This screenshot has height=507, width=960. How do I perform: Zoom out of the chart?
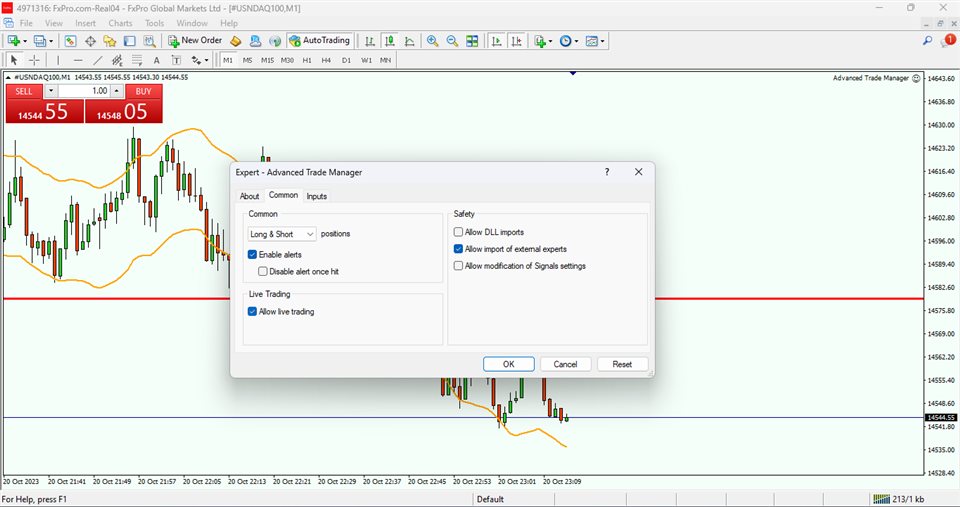click(x=452, y=41)
